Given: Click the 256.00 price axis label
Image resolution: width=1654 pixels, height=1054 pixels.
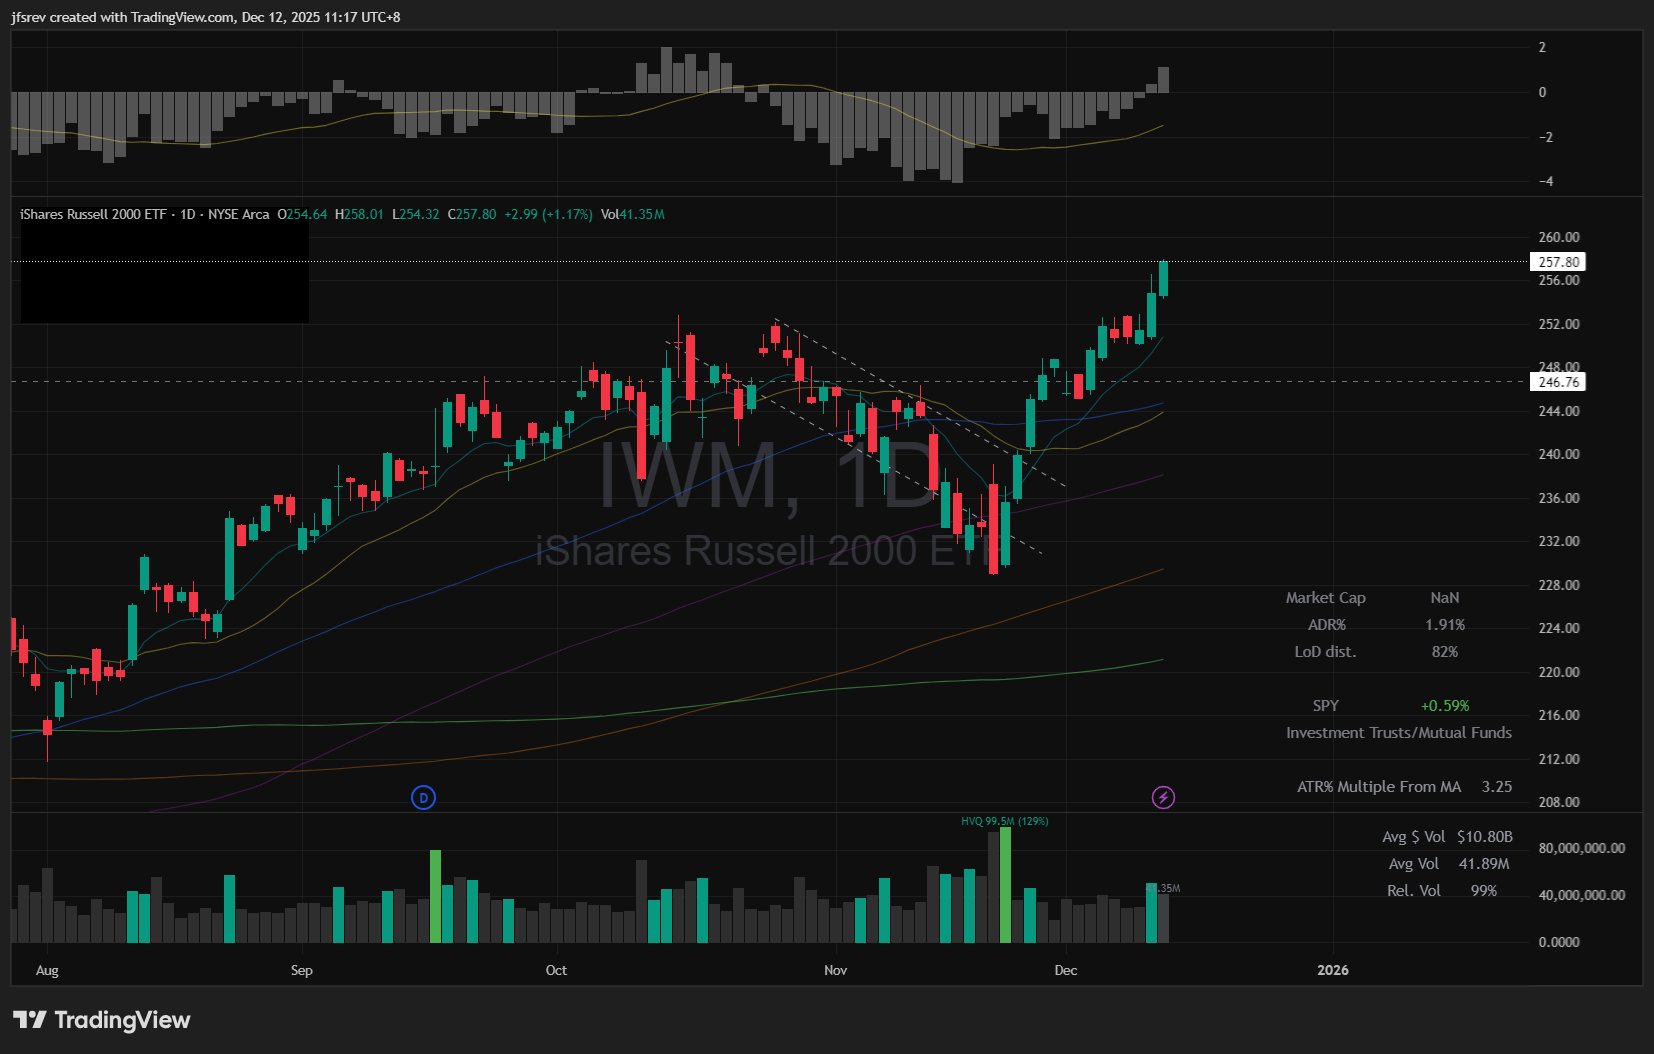Looking at the screenshot, I should 1558,280.
